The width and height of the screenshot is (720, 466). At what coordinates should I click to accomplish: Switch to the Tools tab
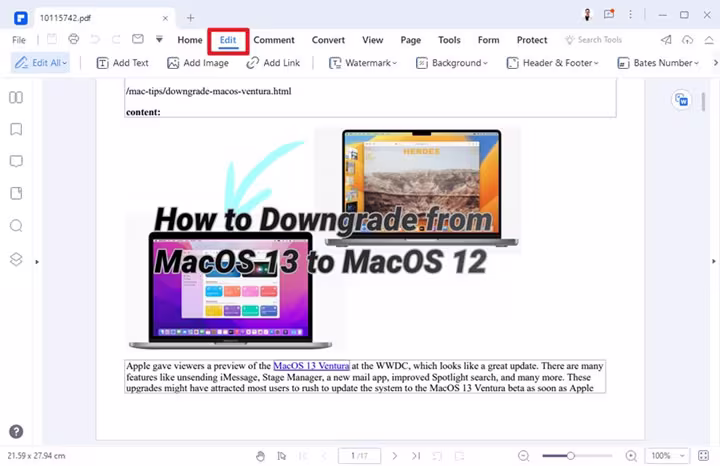click(x=449, y=40)
